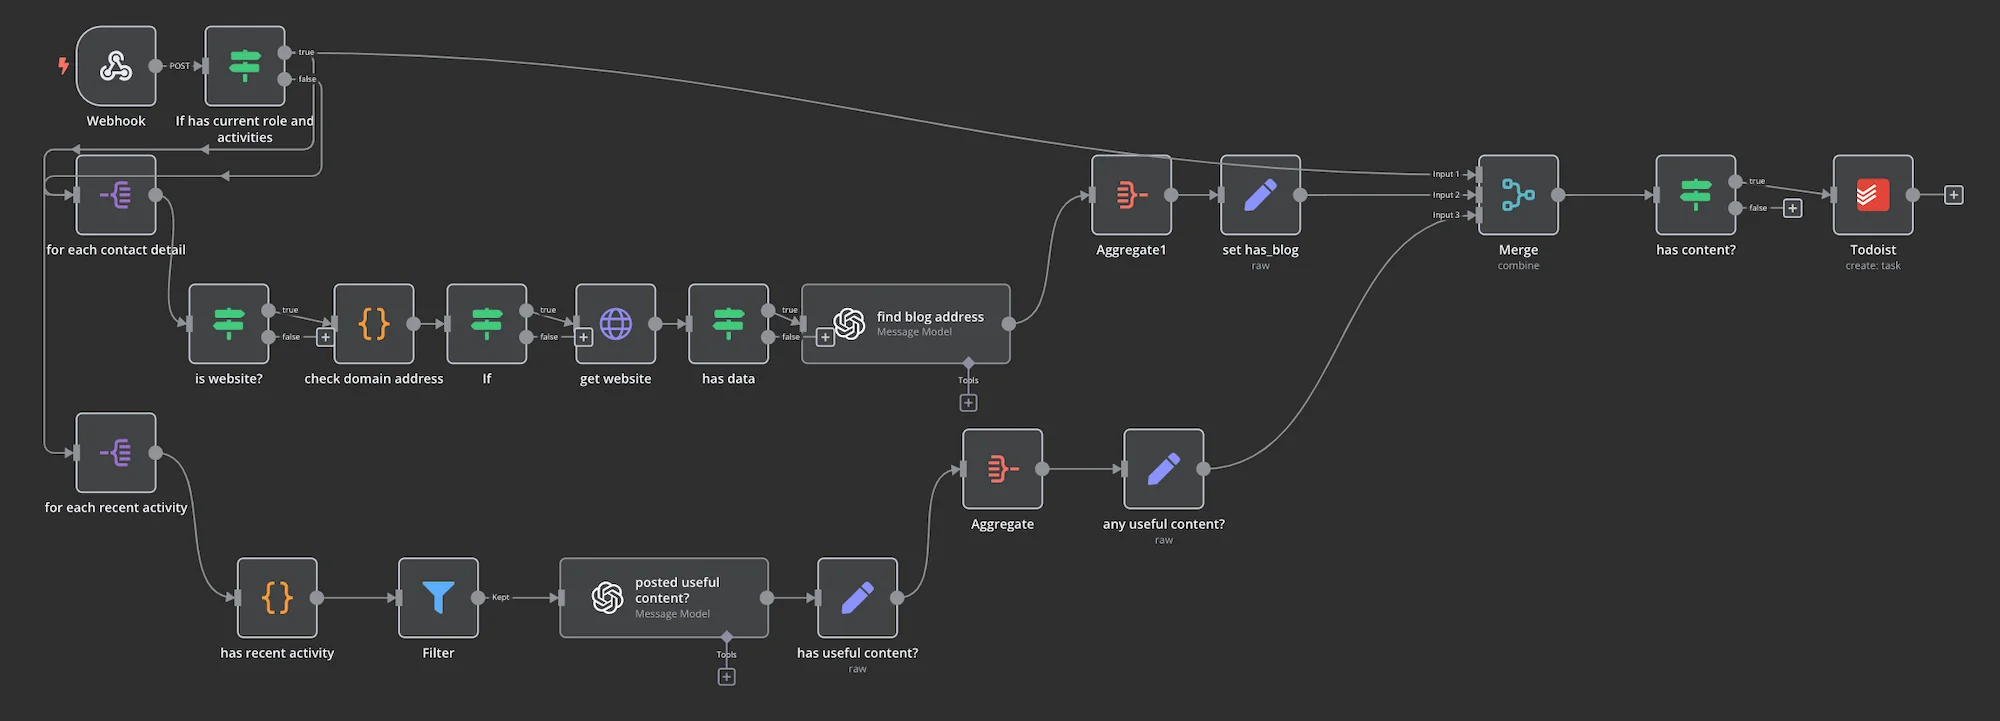Open the Filter node
This screenshot has width=2000, height=721.
[438, 598]
